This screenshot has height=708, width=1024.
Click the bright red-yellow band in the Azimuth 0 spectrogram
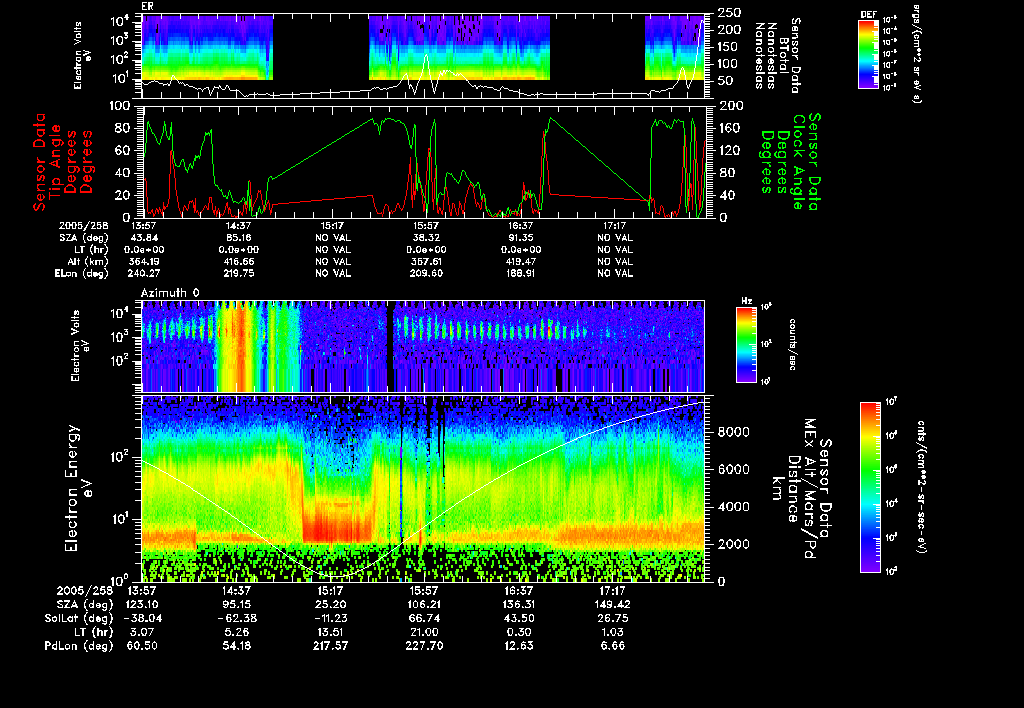pyautogui.click(x=240, y=345)
